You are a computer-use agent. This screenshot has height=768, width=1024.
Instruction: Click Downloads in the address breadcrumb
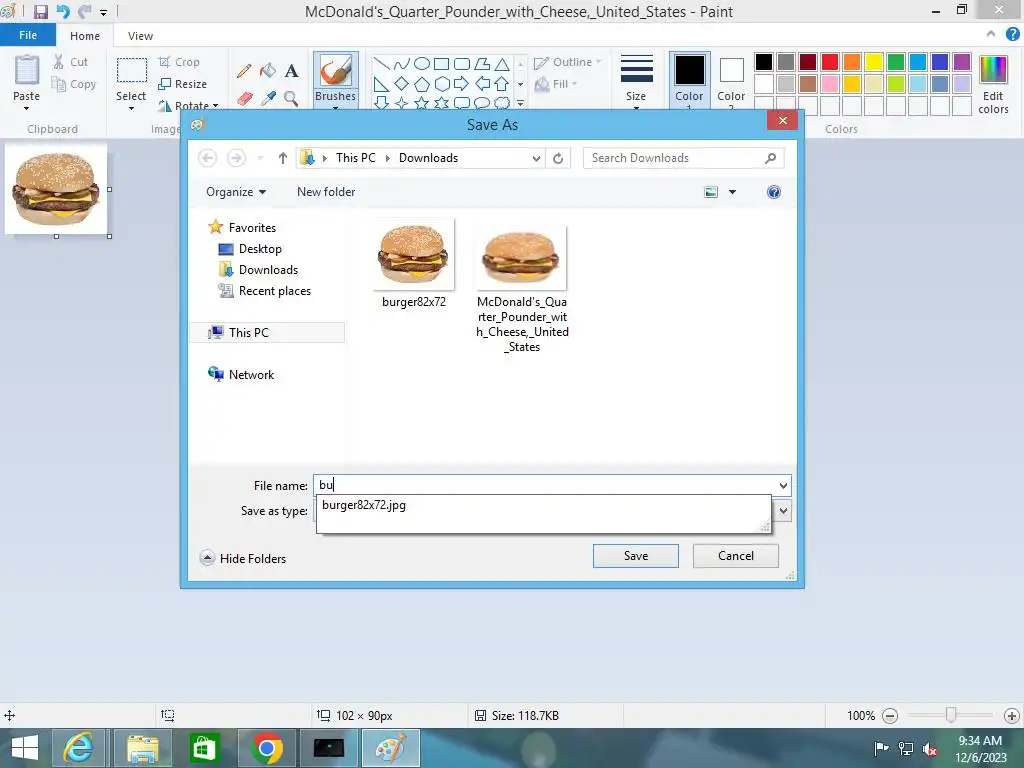(x=428, y=158)
